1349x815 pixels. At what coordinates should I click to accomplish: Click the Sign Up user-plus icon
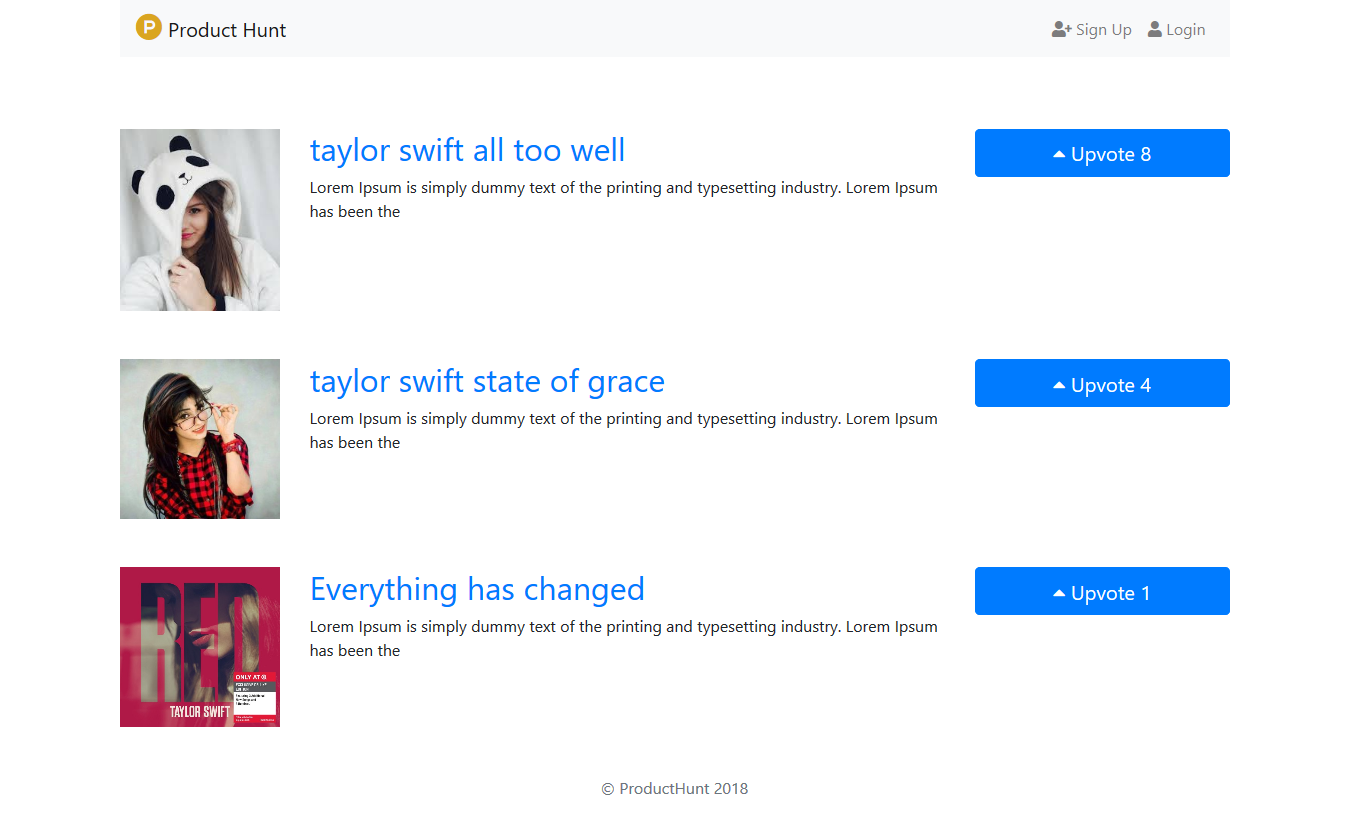(1062, 29)
